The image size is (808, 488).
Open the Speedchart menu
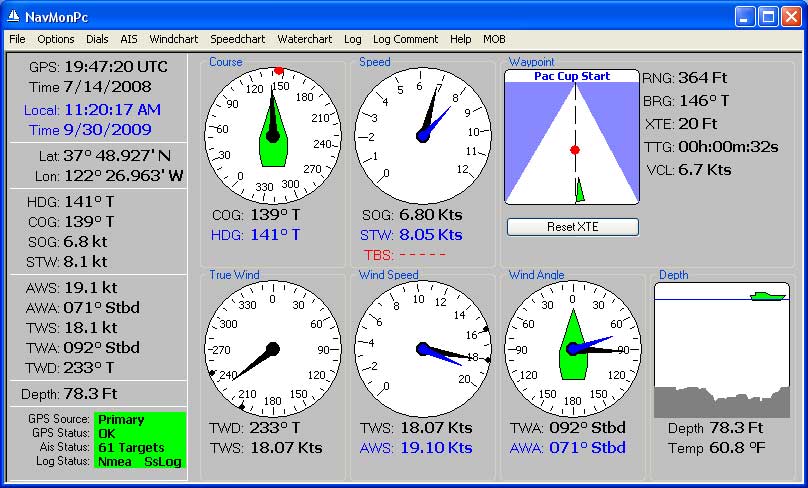click(238, 39)
